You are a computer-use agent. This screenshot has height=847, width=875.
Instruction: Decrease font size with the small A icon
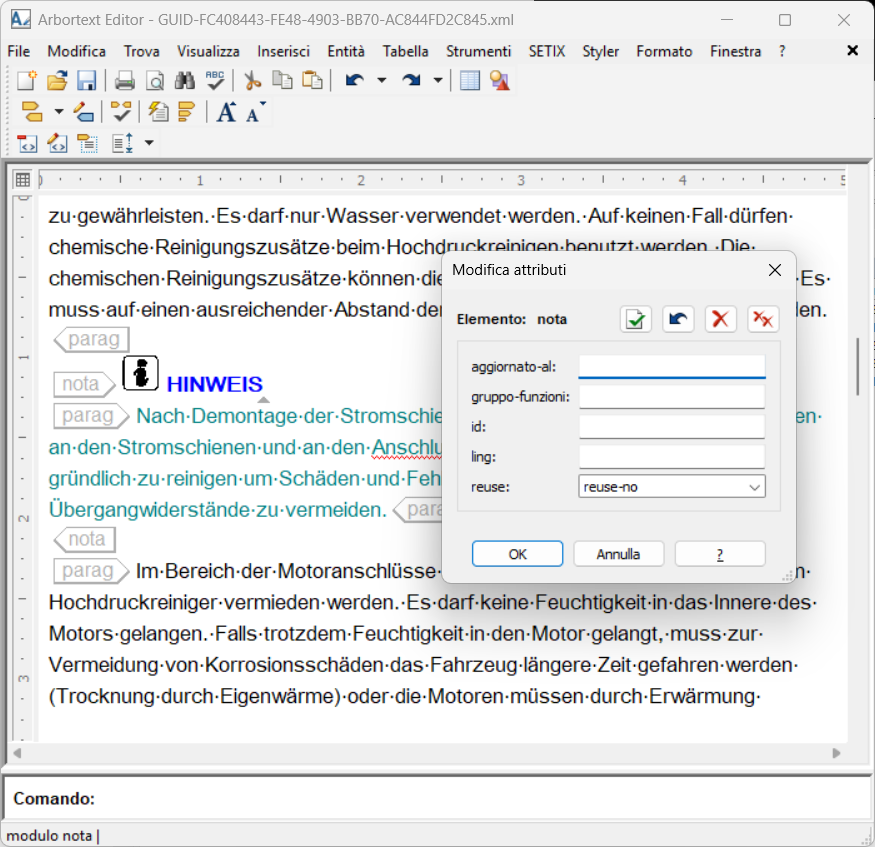[x=254, y=114]
